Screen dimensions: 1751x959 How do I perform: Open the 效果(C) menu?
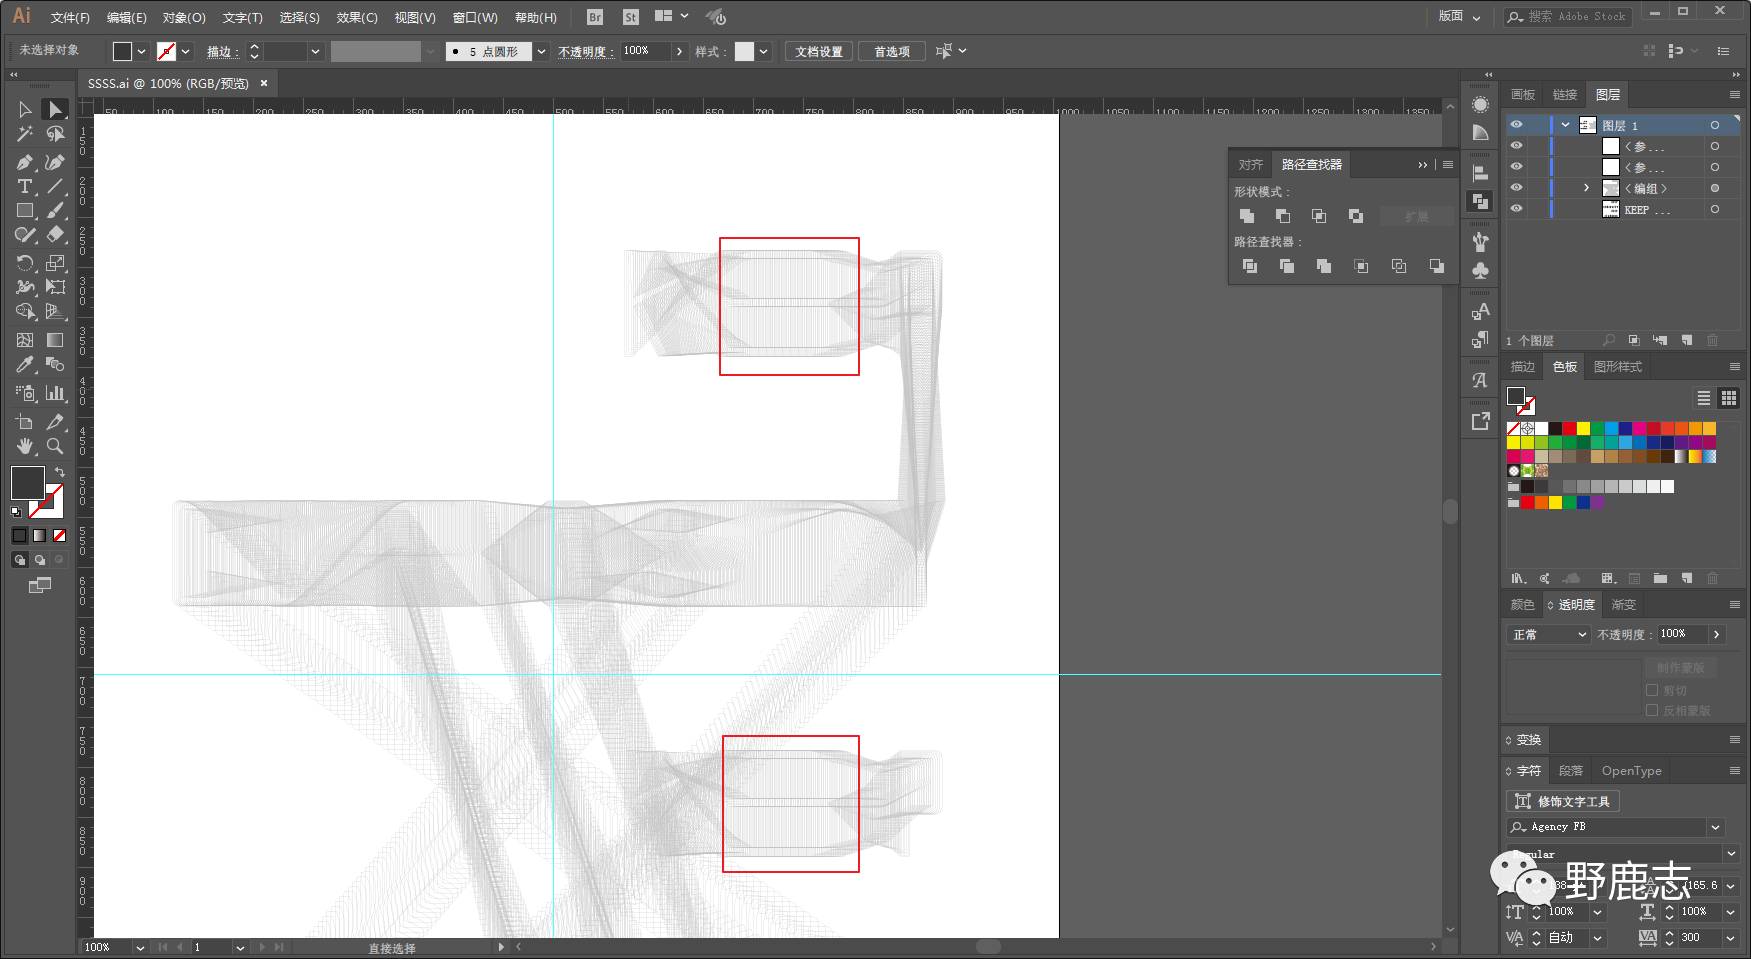[x=357, y=17]
